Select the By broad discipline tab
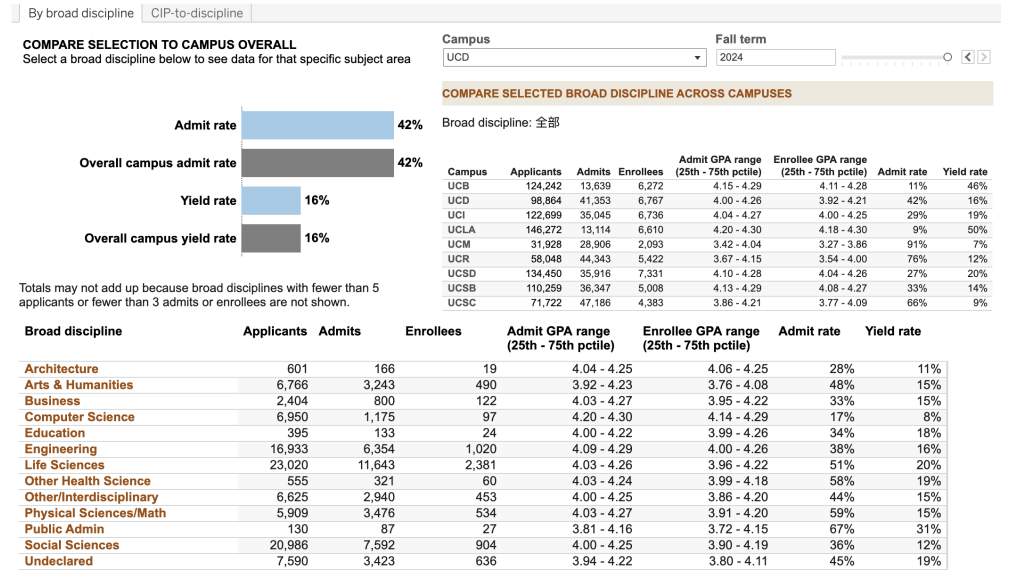The width and height of the screenshot is (1021, 574). click(x=80, y=13)
